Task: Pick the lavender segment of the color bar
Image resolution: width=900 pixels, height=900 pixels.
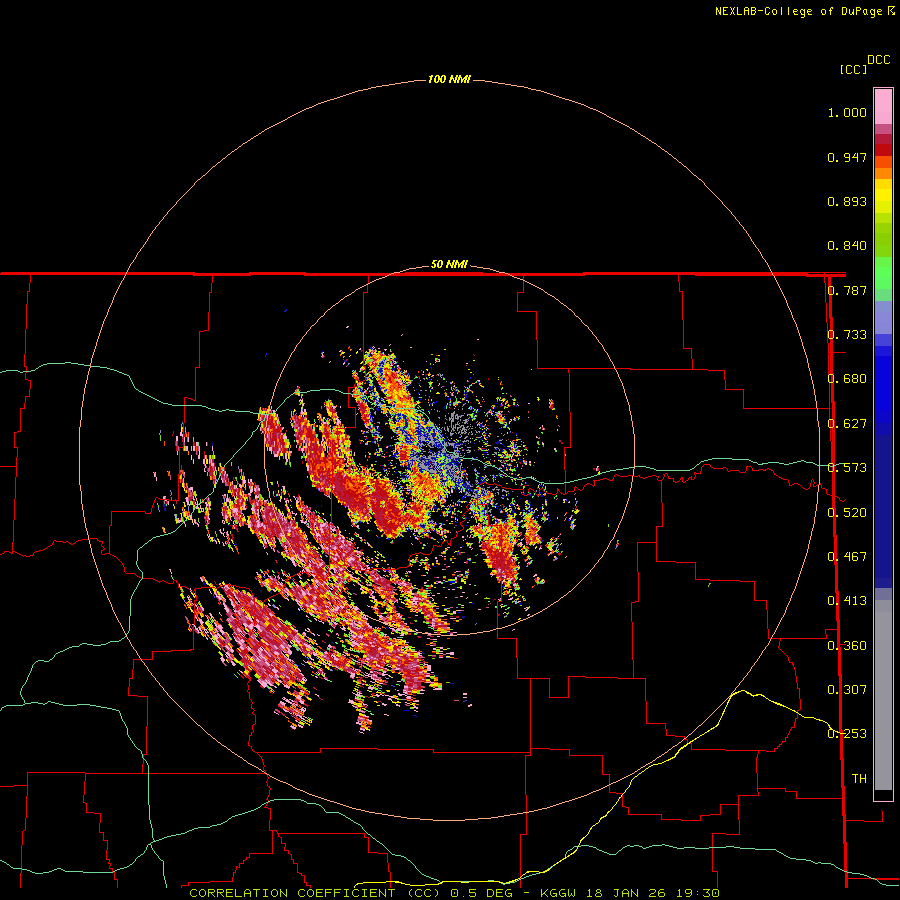Action: point(883,317)
